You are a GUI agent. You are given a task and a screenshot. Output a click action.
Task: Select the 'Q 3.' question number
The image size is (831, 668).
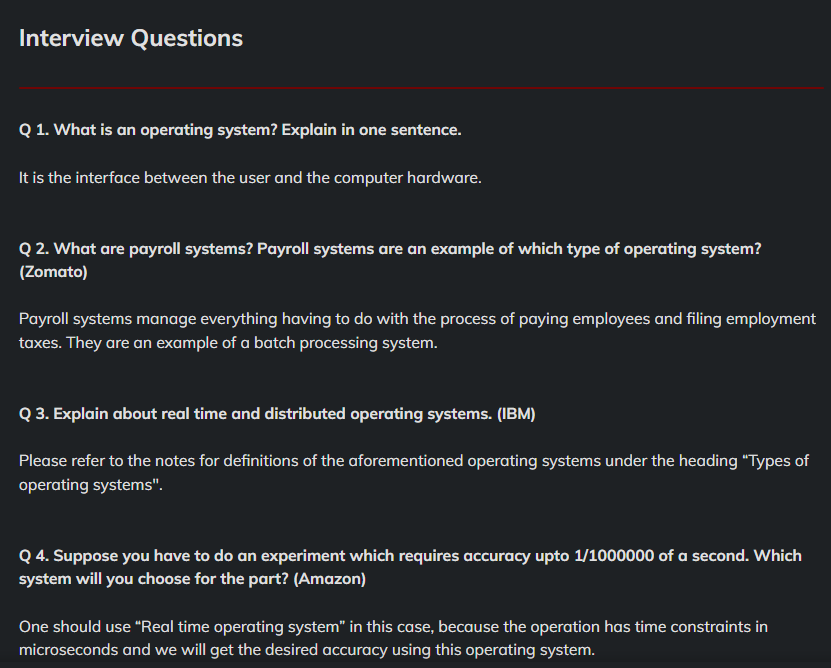click(x=34, y=414)
